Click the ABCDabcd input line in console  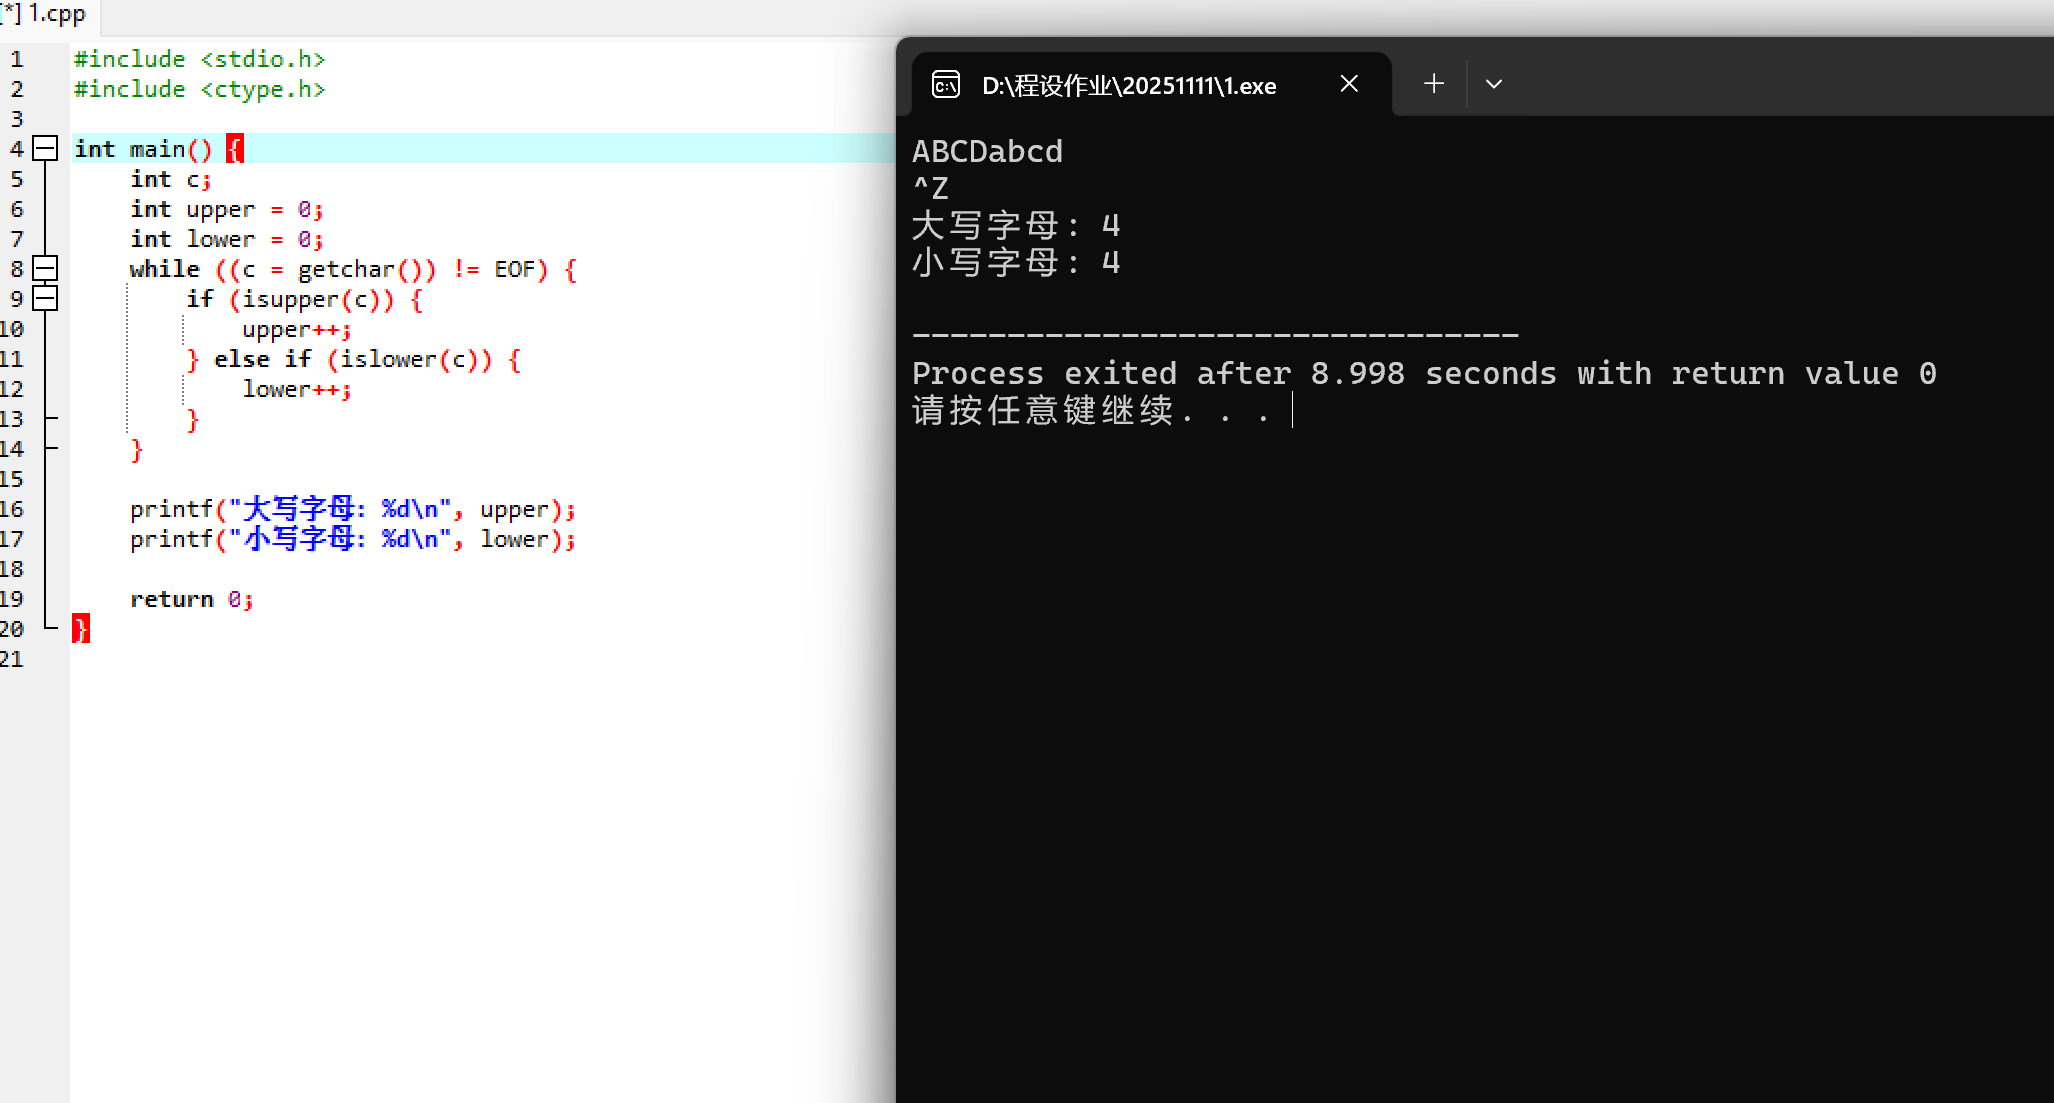(x=986, y=152)
